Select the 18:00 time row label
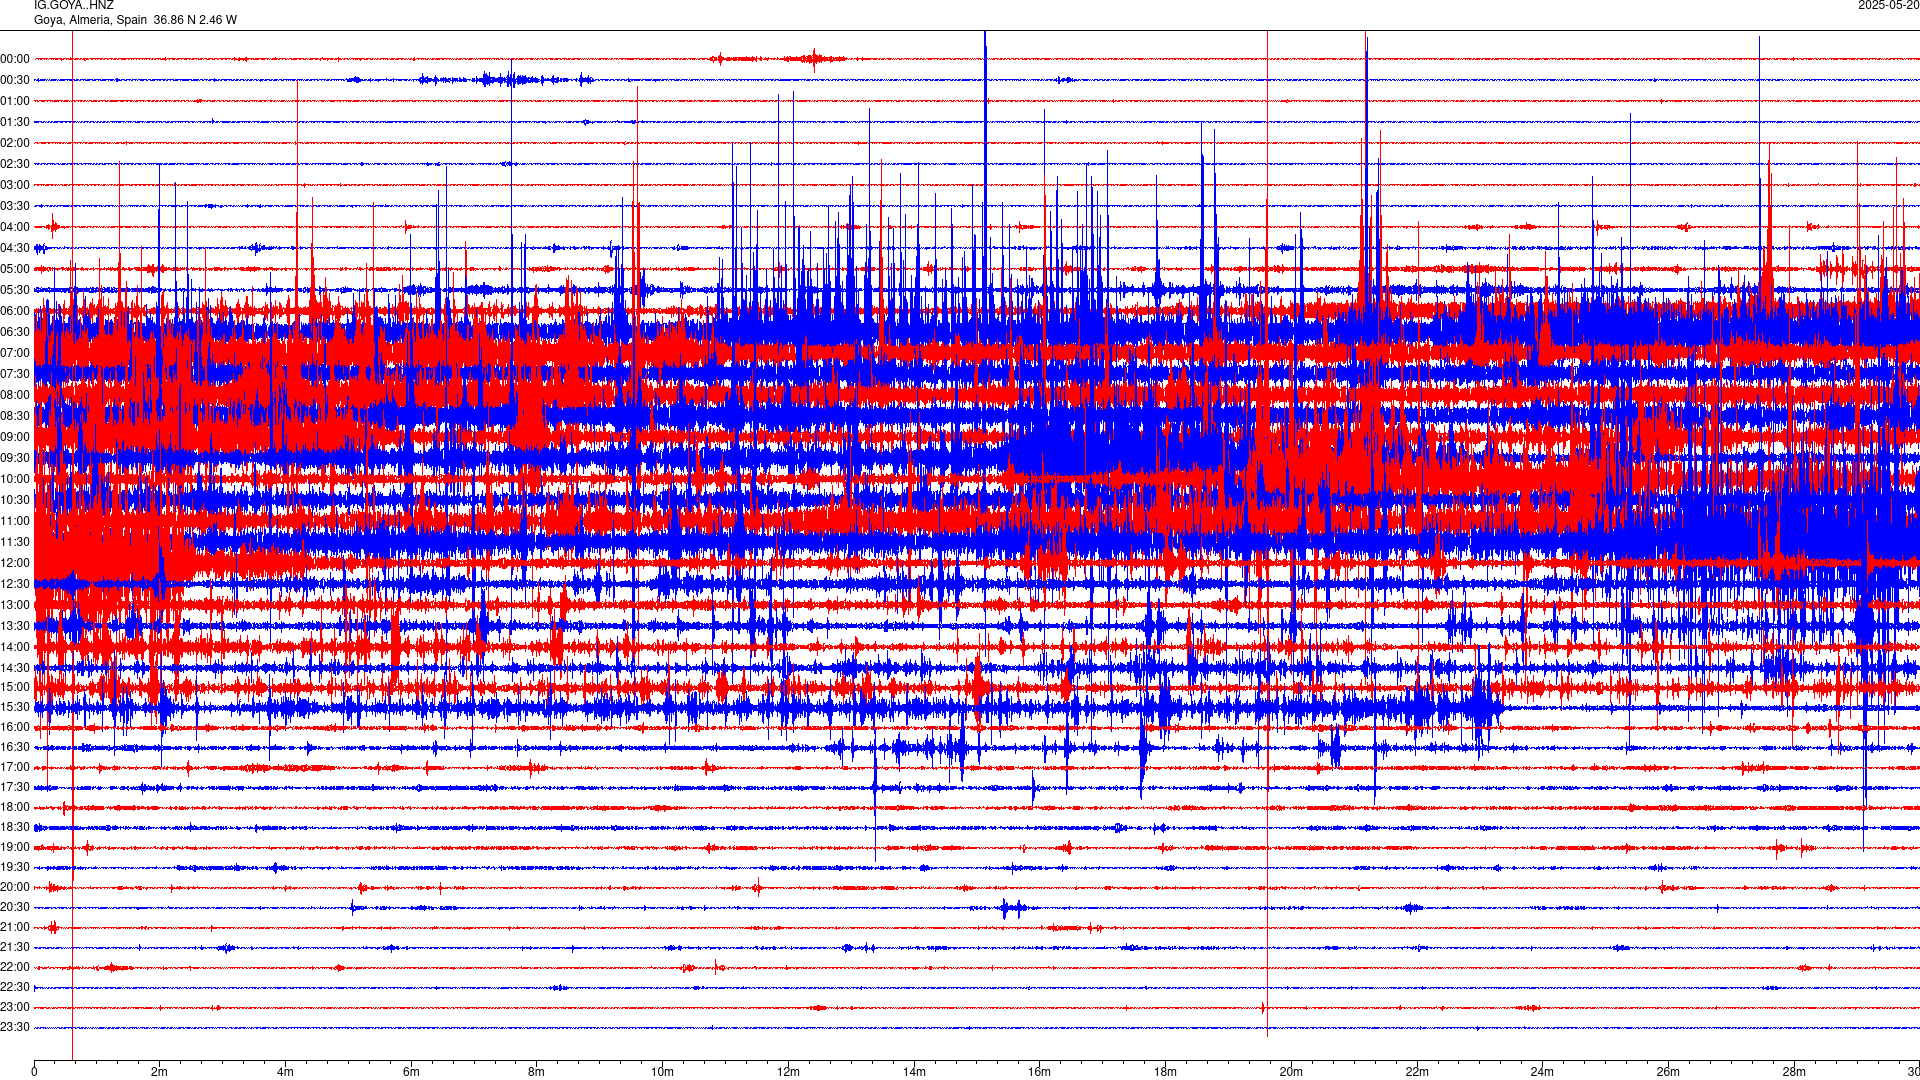1920x1080 pixels. coord(15,807)
